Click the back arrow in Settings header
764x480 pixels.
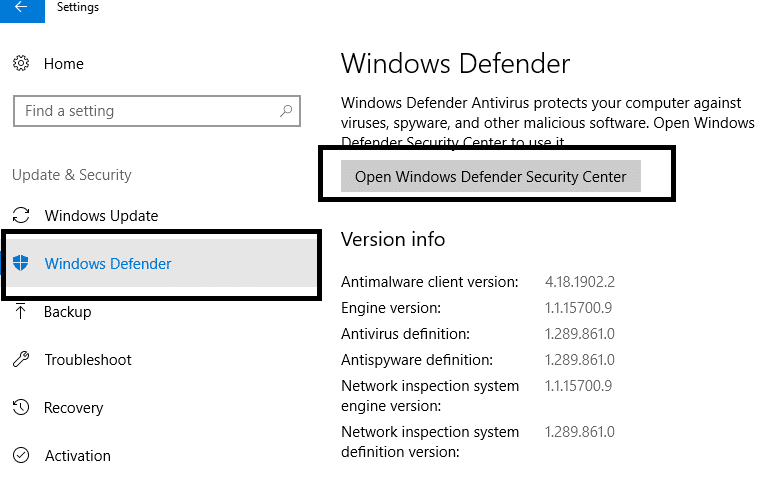[21, 8]
